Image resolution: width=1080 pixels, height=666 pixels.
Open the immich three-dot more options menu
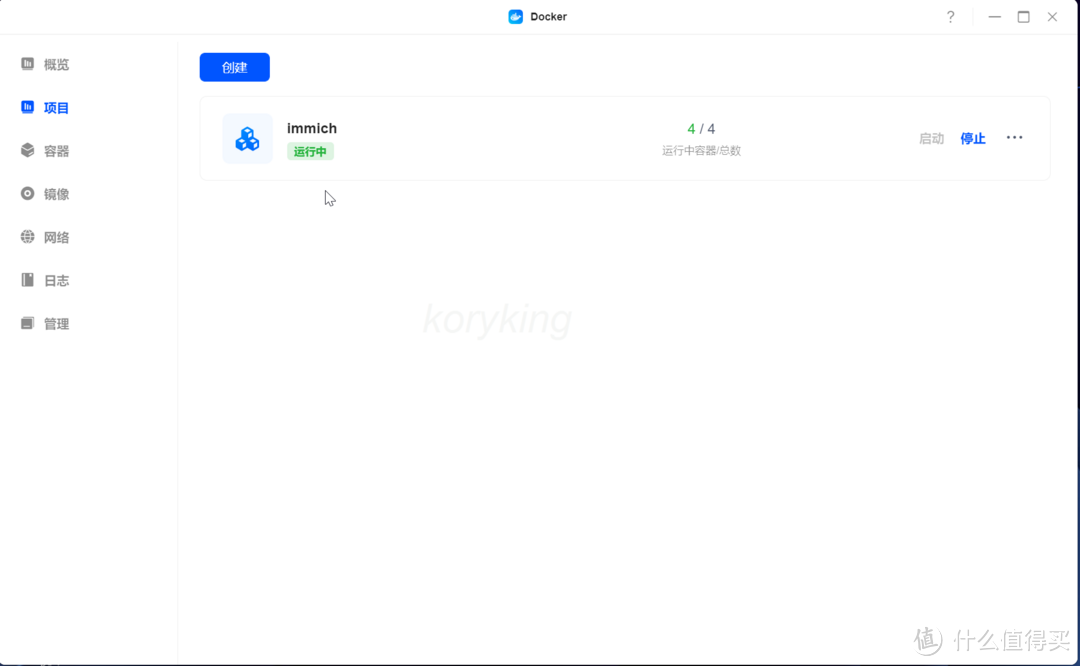1014,138
